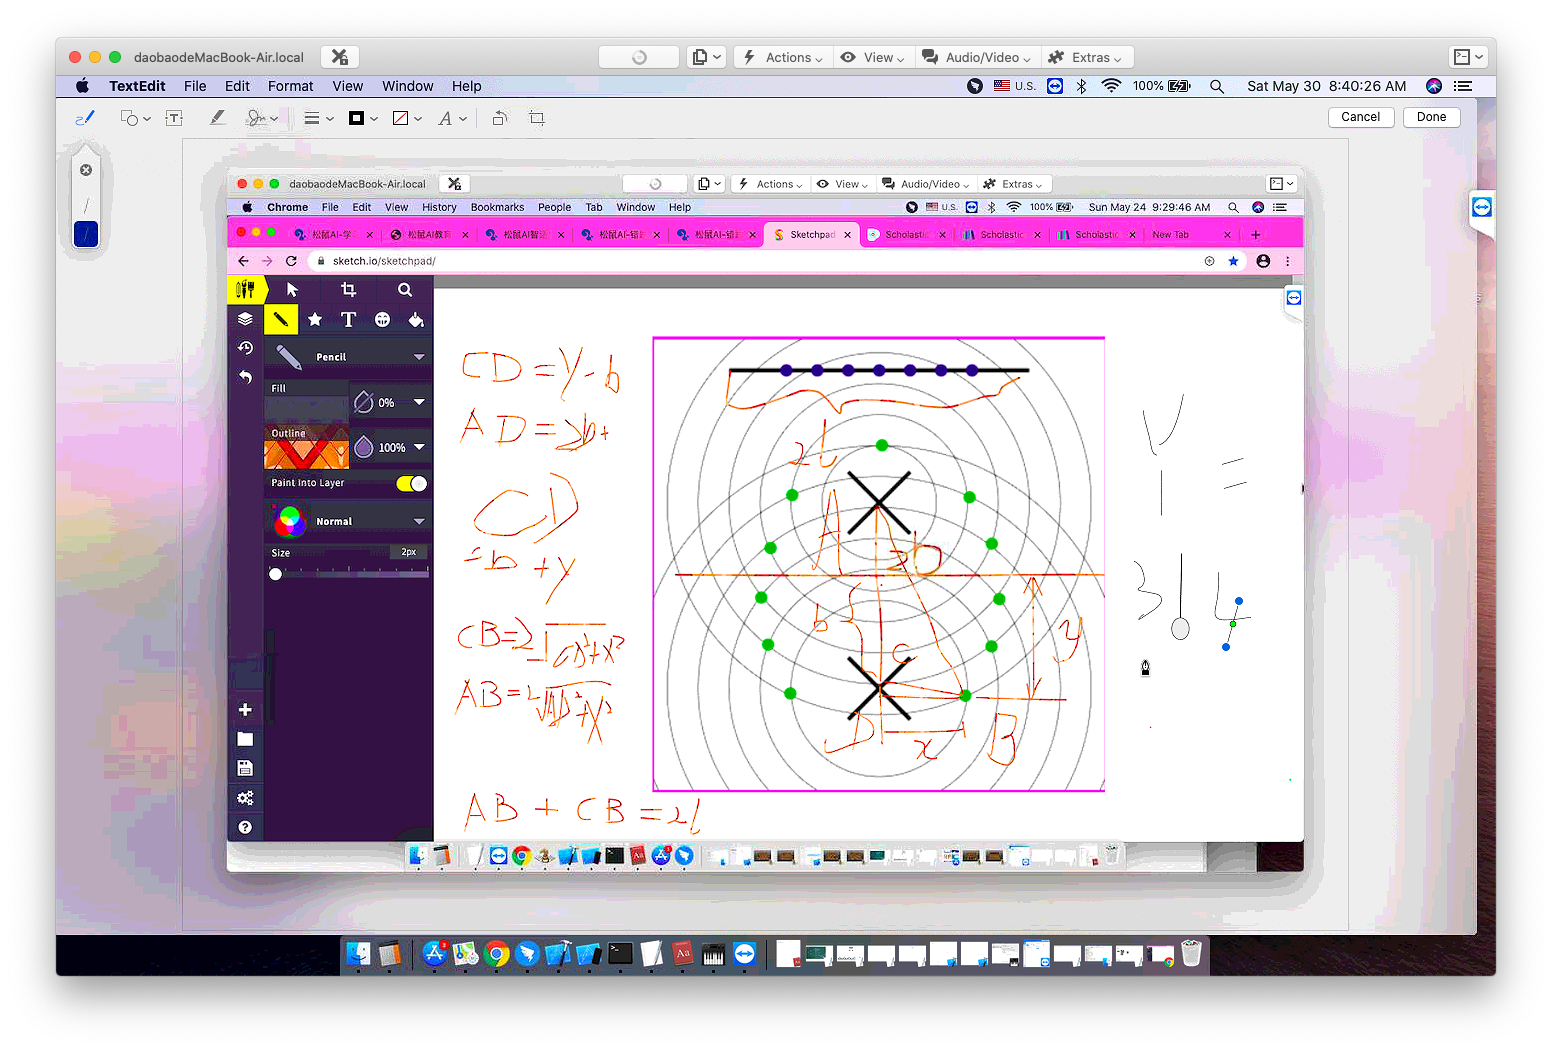Click the Sat May 30 date and time
This screenshot has height=1050, width=1552.
(x=1326, y=86)
